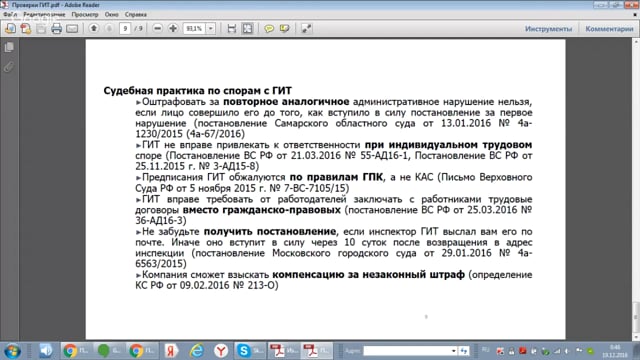This screenshot has width=640, height=360.
Task: Open Internet Explorer from taskbar
Action: click(x=196, y=351)
